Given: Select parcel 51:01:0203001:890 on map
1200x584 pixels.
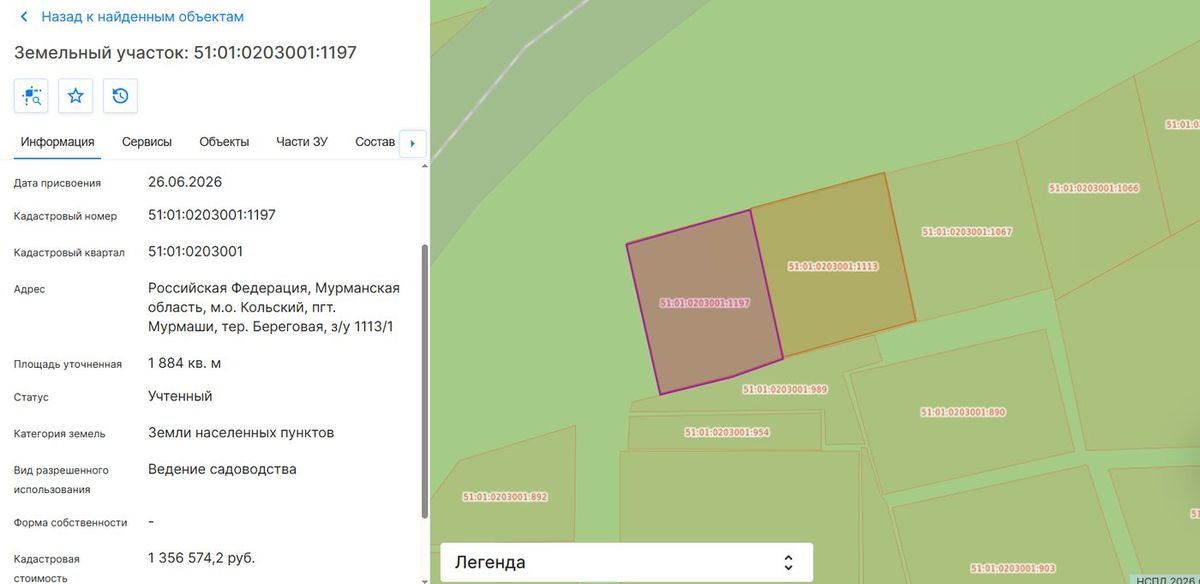Looking at the screenshot, I should [x=962, y=411].
